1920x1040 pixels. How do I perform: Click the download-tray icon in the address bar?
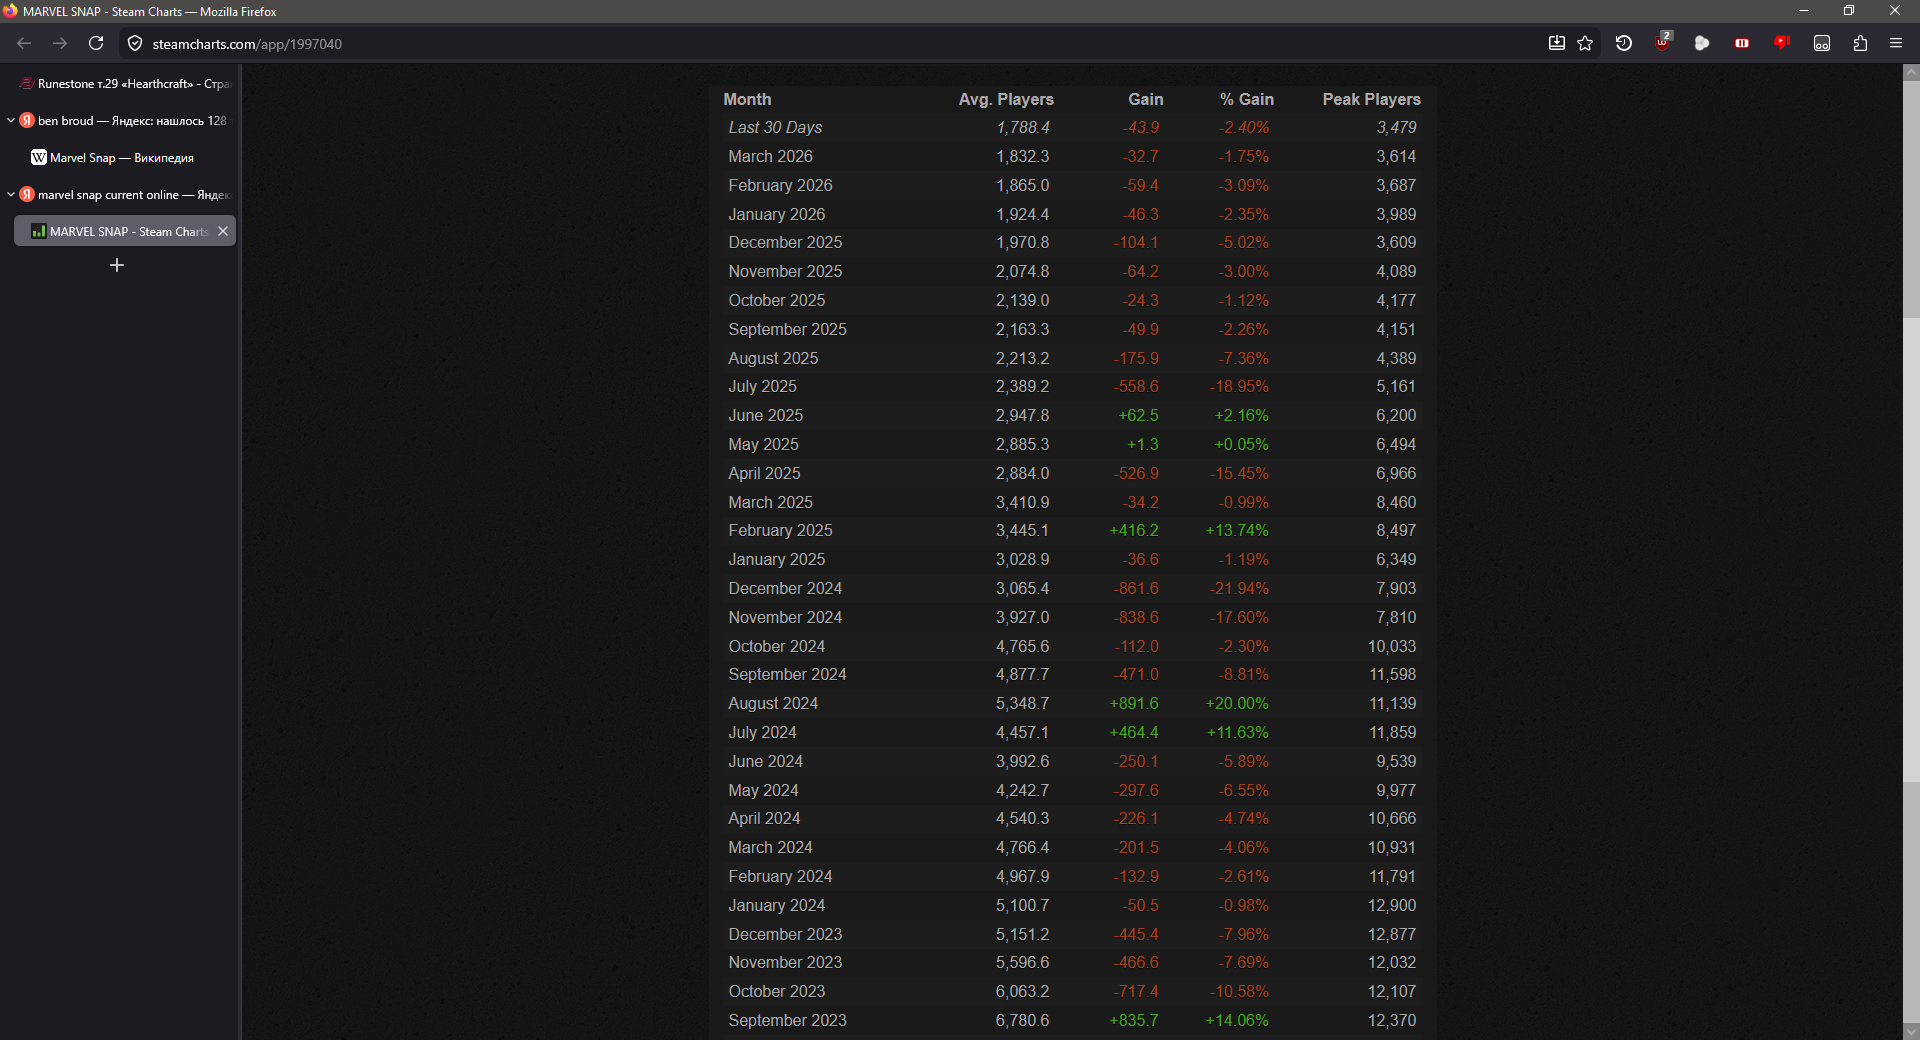[1557, 43]
